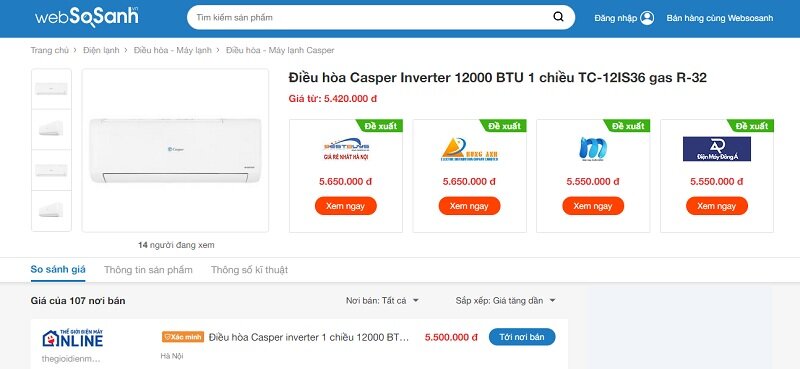Open the Điện lạnh breadcrumb link
The image size is (800, 369).
click(101, 50)
